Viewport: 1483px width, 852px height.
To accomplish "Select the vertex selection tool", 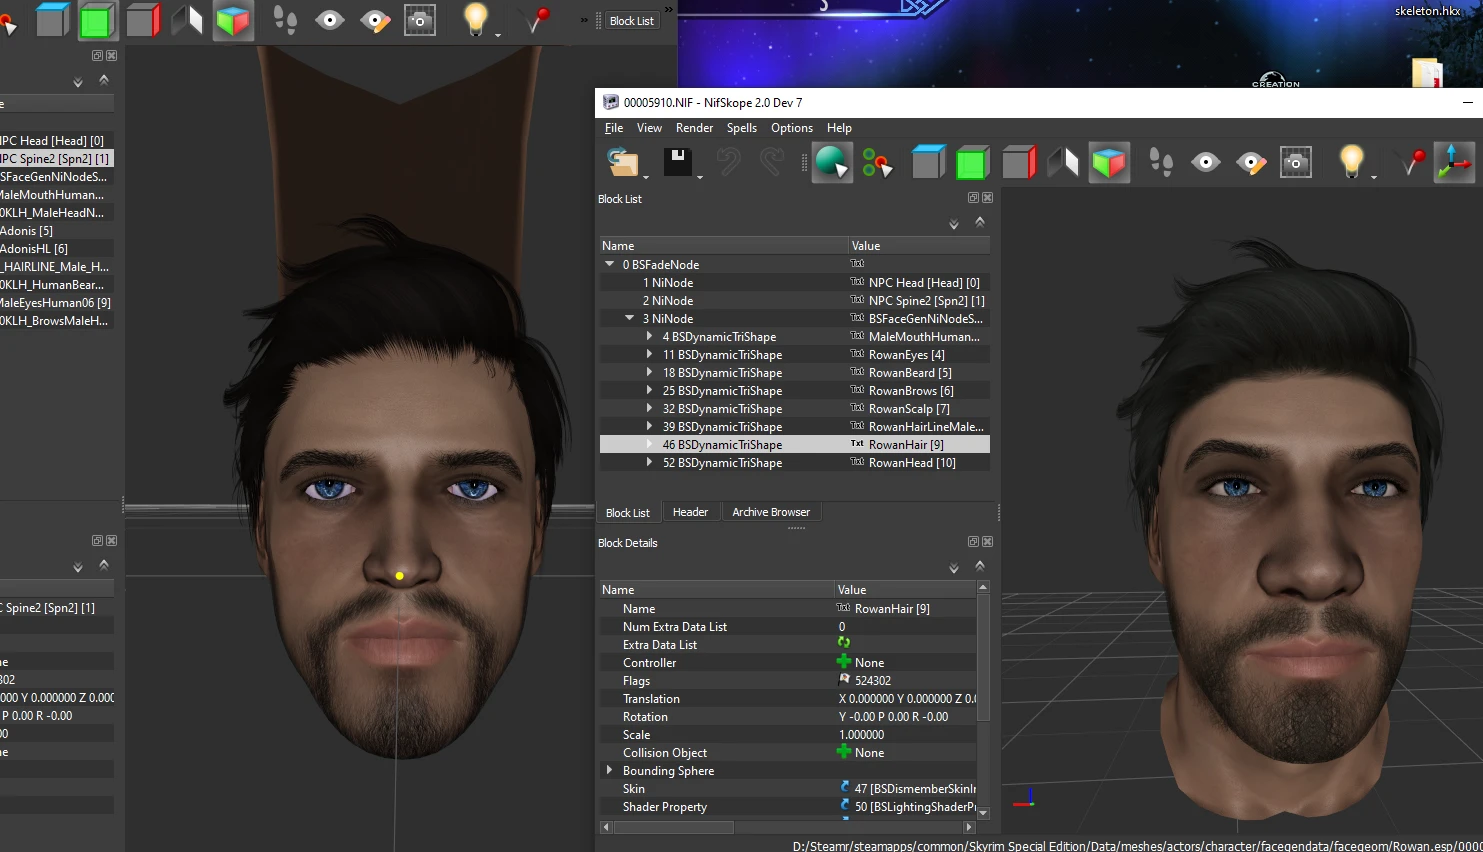I will click(x=877, y=162).
